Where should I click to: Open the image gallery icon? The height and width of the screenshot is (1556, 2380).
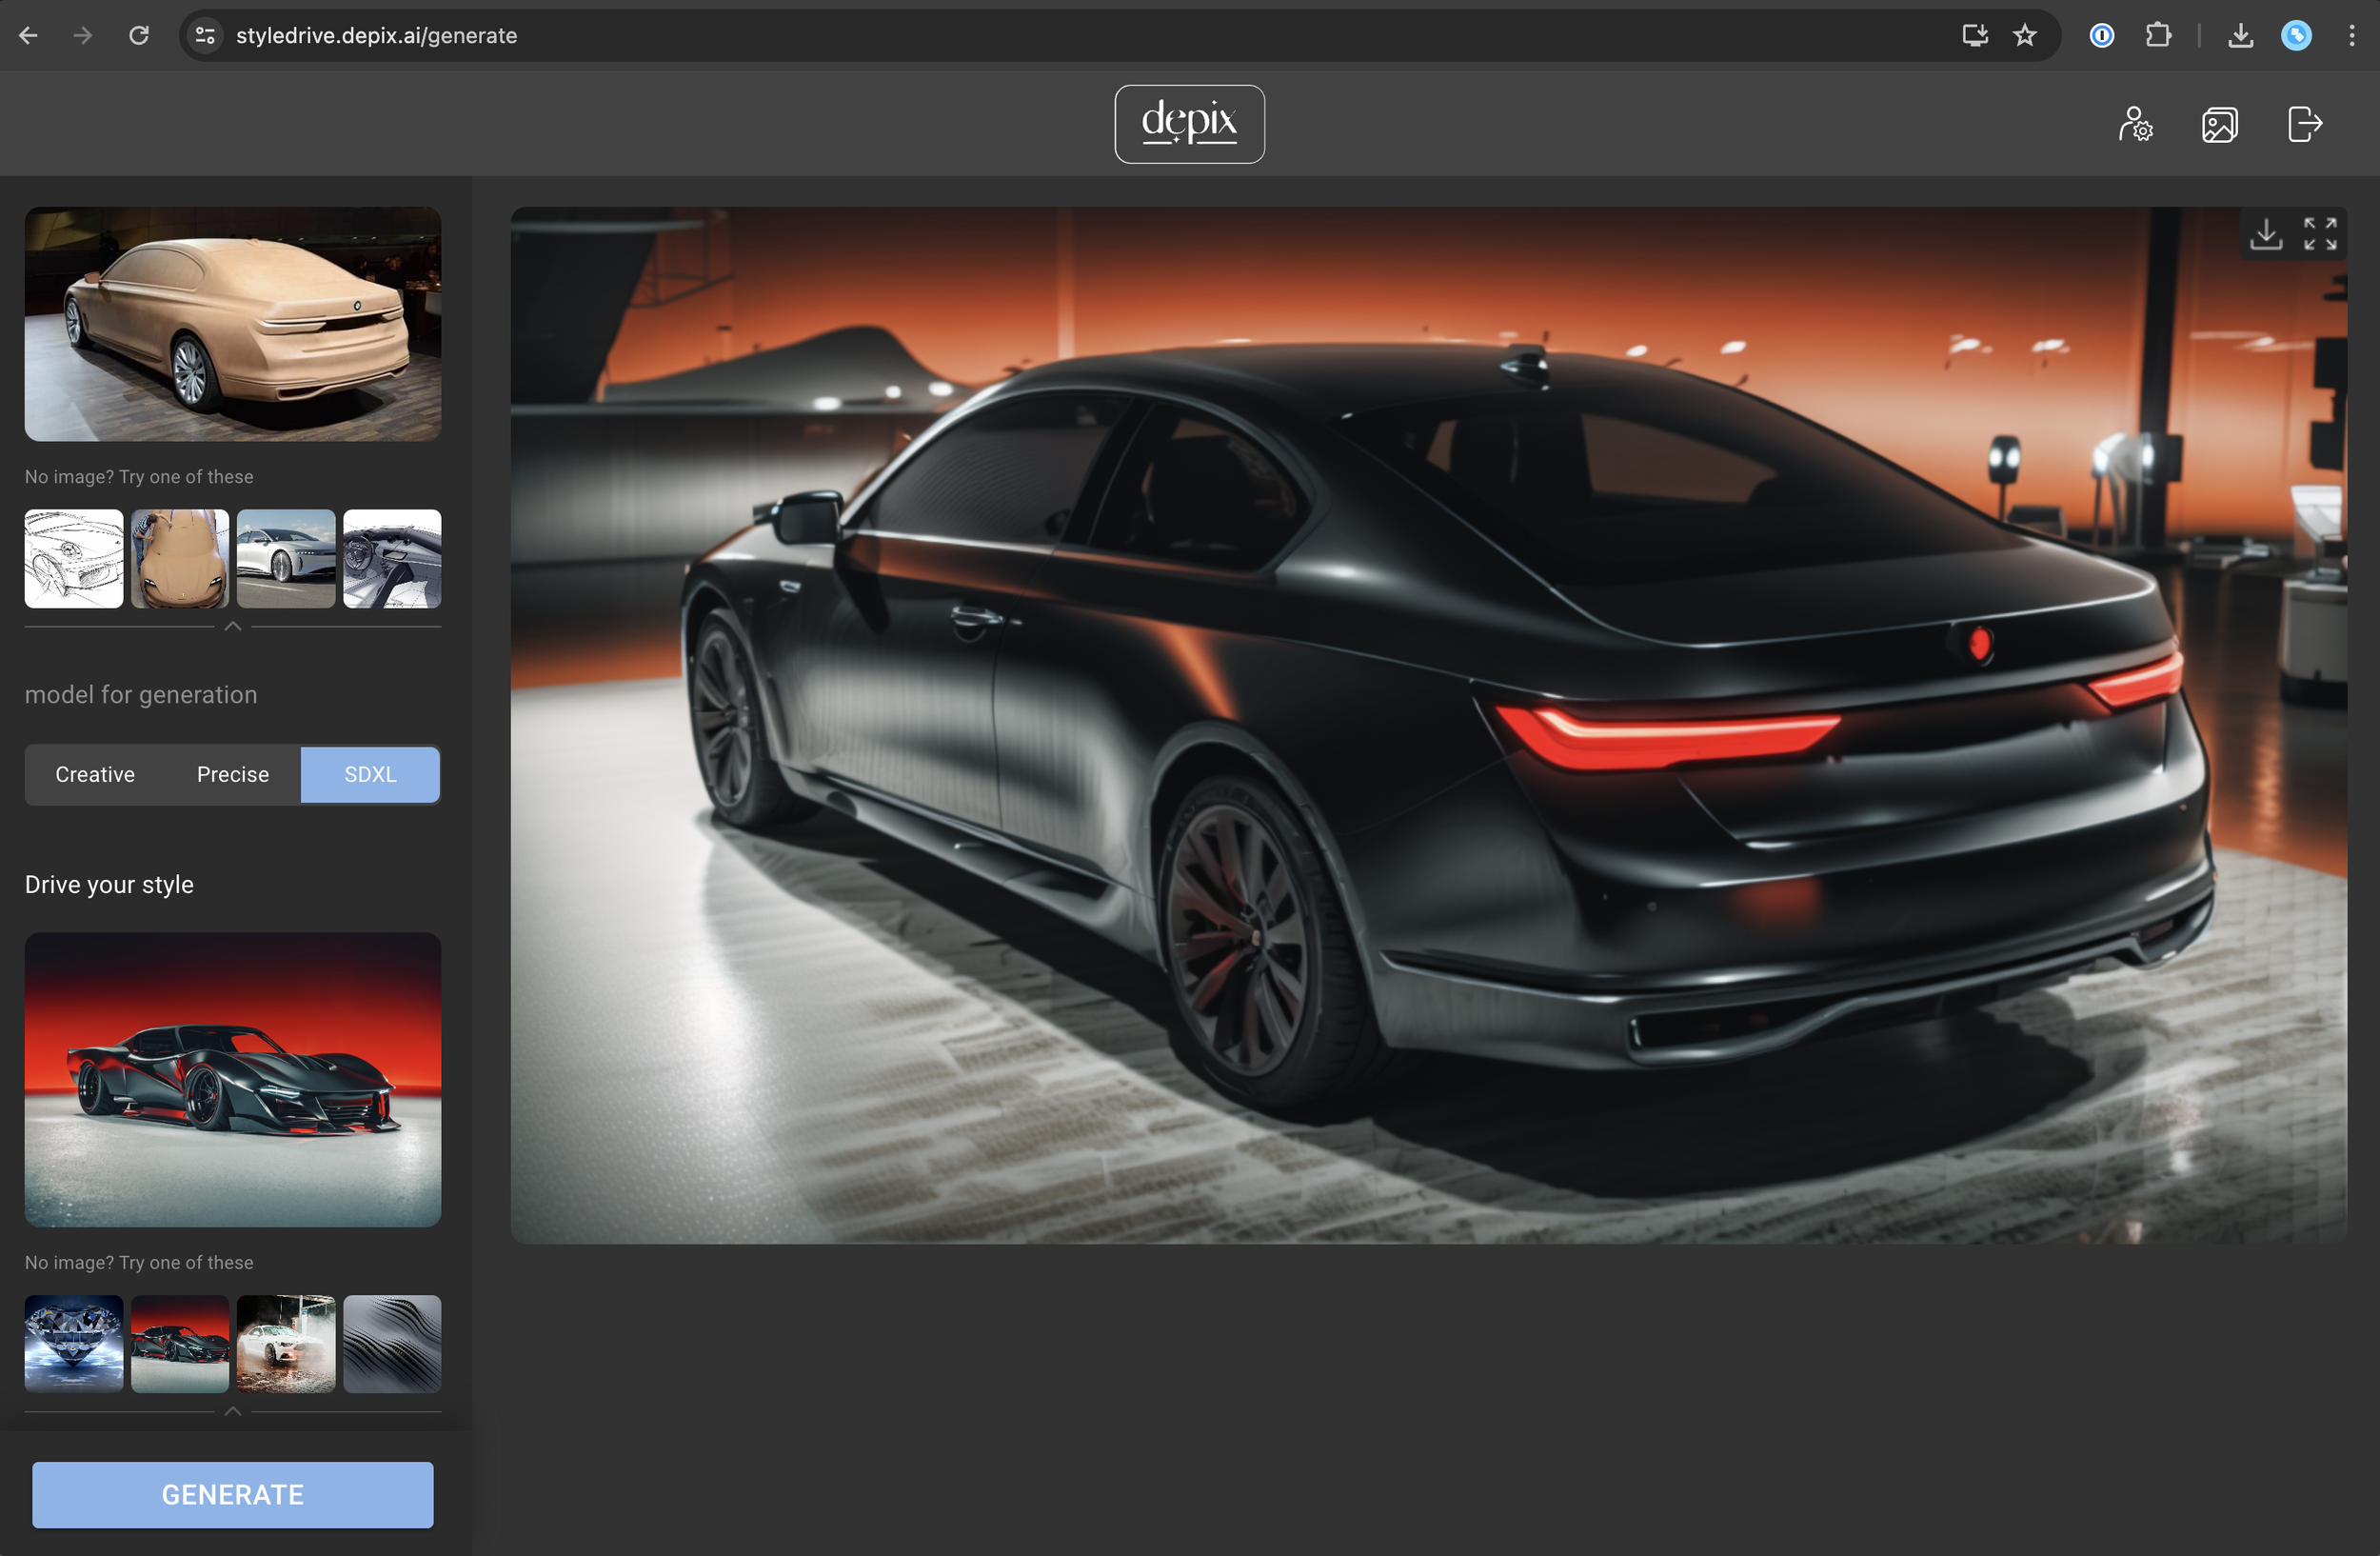pyautogui.click(x=2219, y=125)
